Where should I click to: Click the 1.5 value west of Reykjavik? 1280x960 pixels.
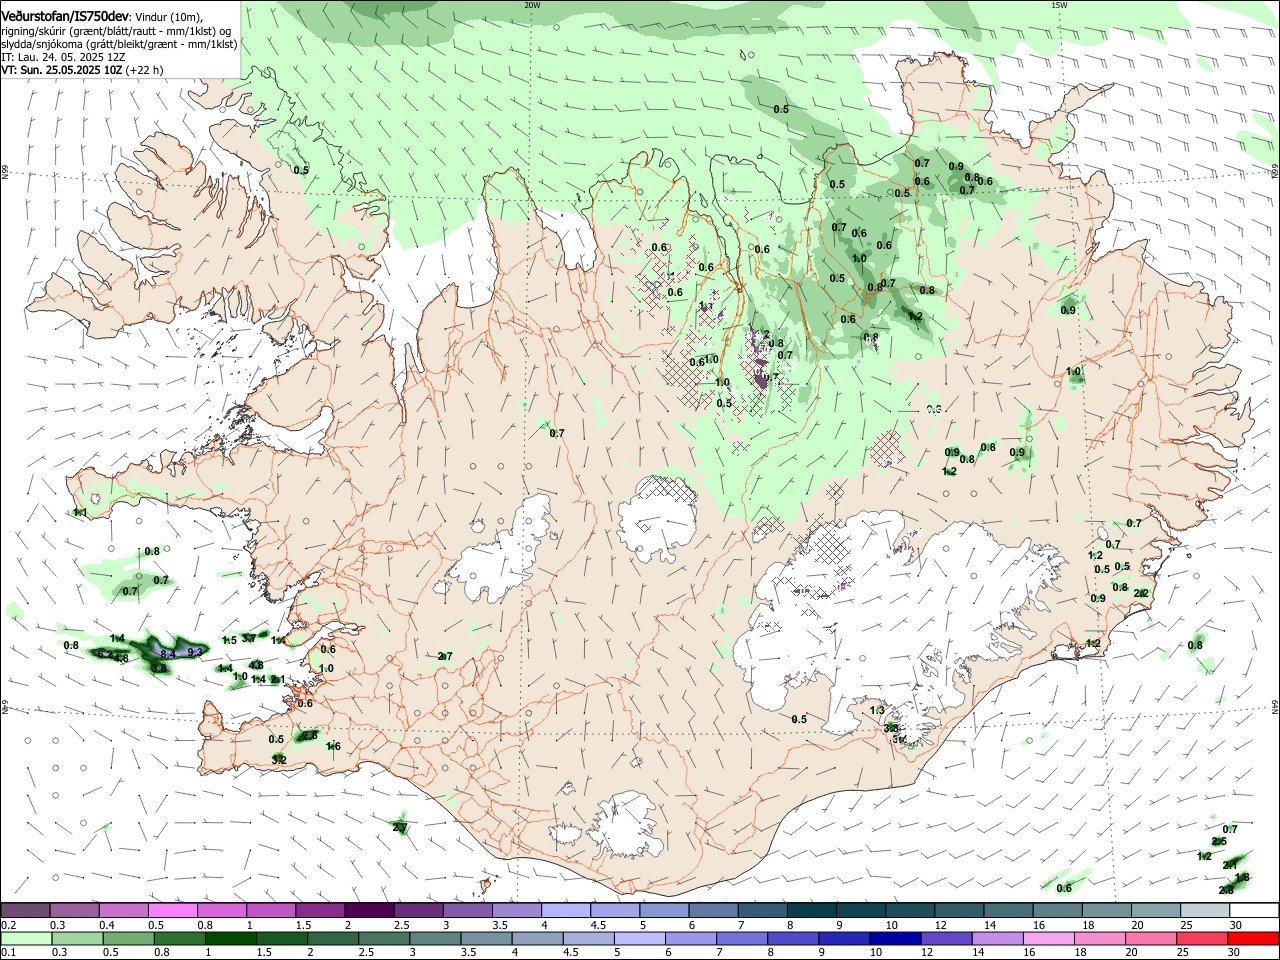(229, 641)
